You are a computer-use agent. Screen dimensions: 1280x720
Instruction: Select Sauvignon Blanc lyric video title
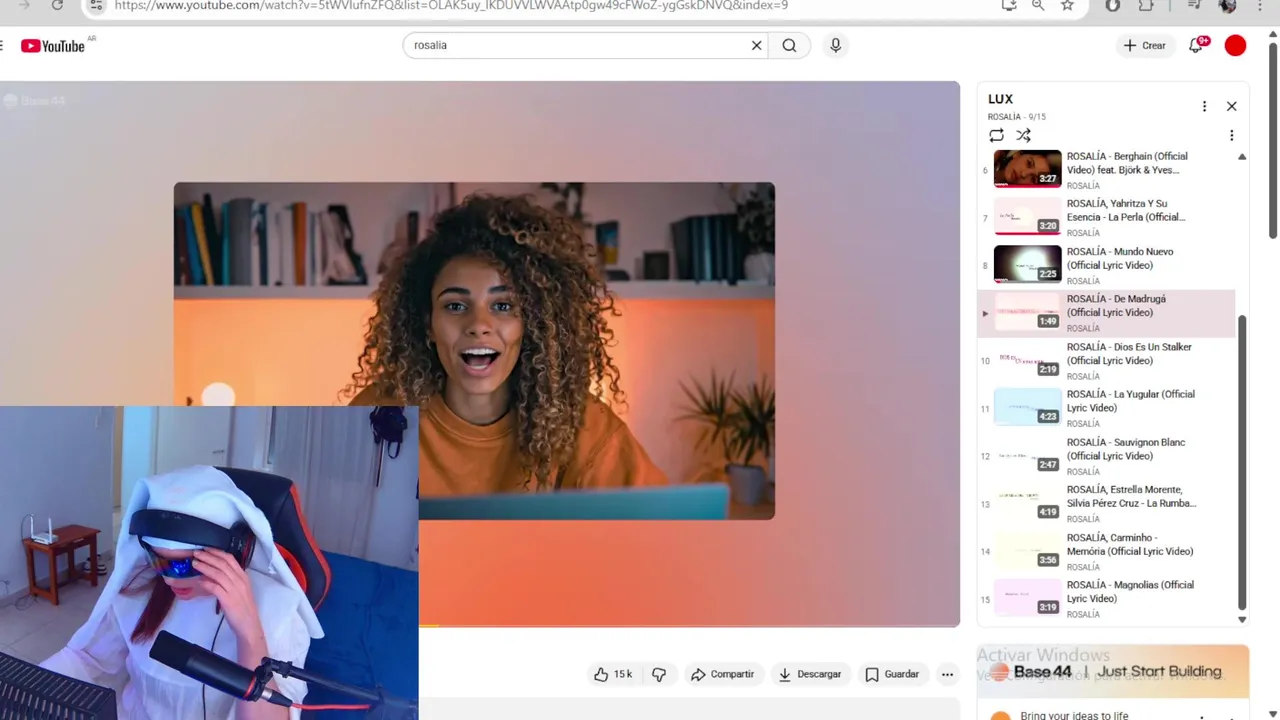(1126, 449)
